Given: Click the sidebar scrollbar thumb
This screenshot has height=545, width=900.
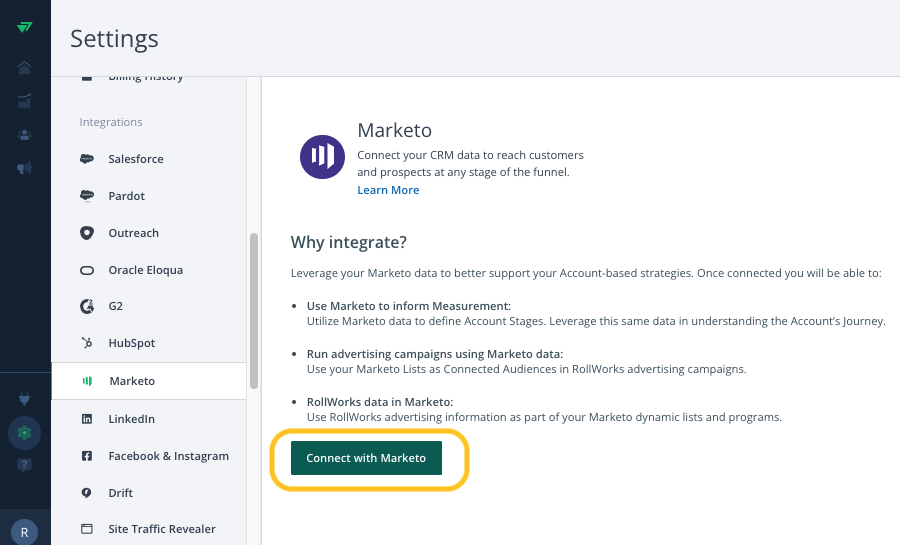Looking at the screenshot, I should click(254, 311).
